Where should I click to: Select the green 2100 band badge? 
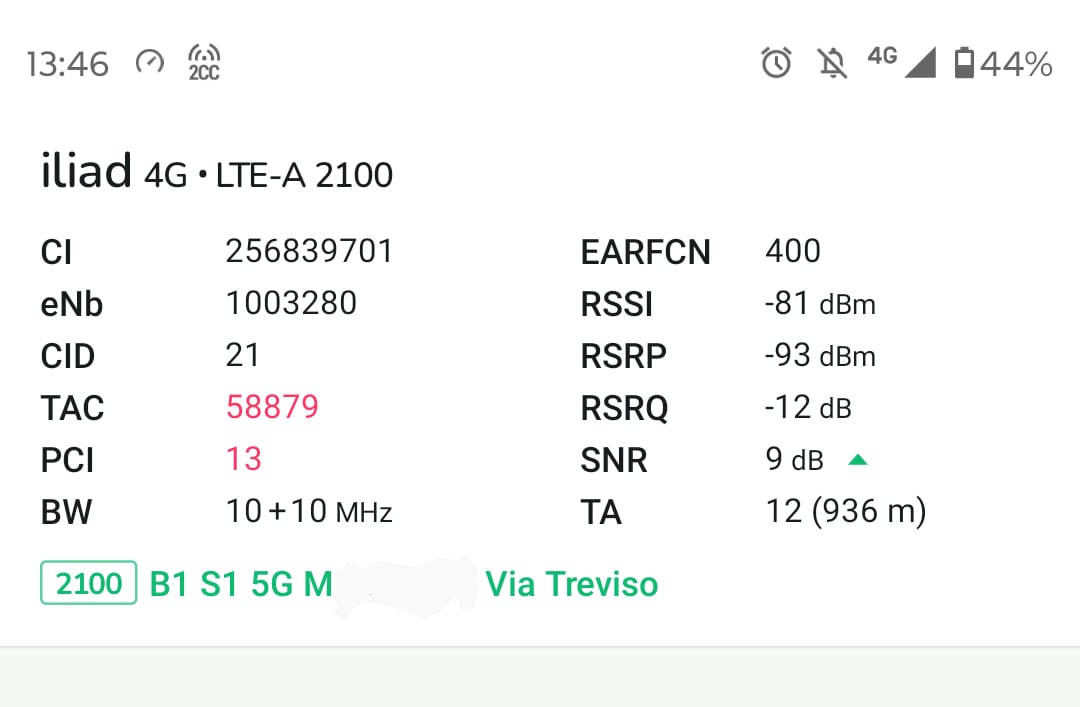pos(89,583)
